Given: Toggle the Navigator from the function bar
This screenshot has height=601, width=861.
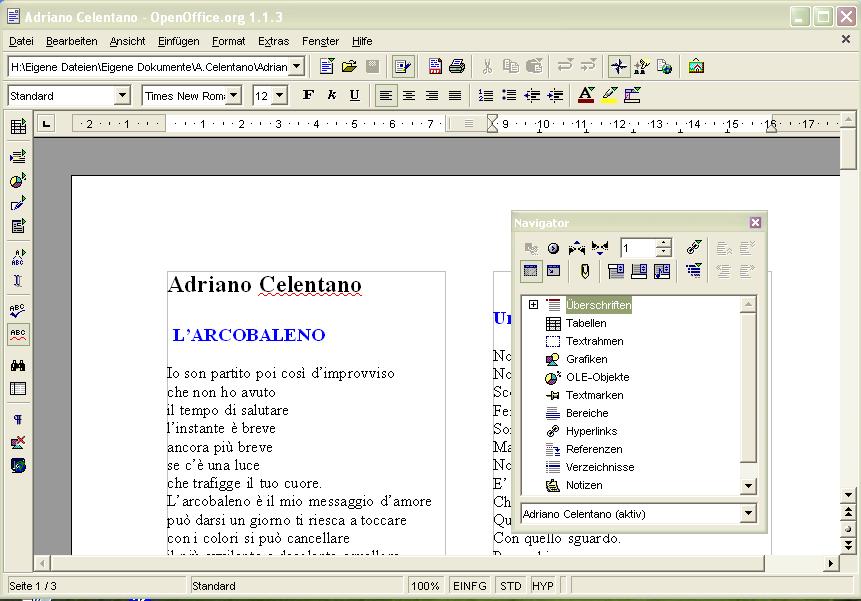Looking at the screenshot, I should [x=619, y=67].
